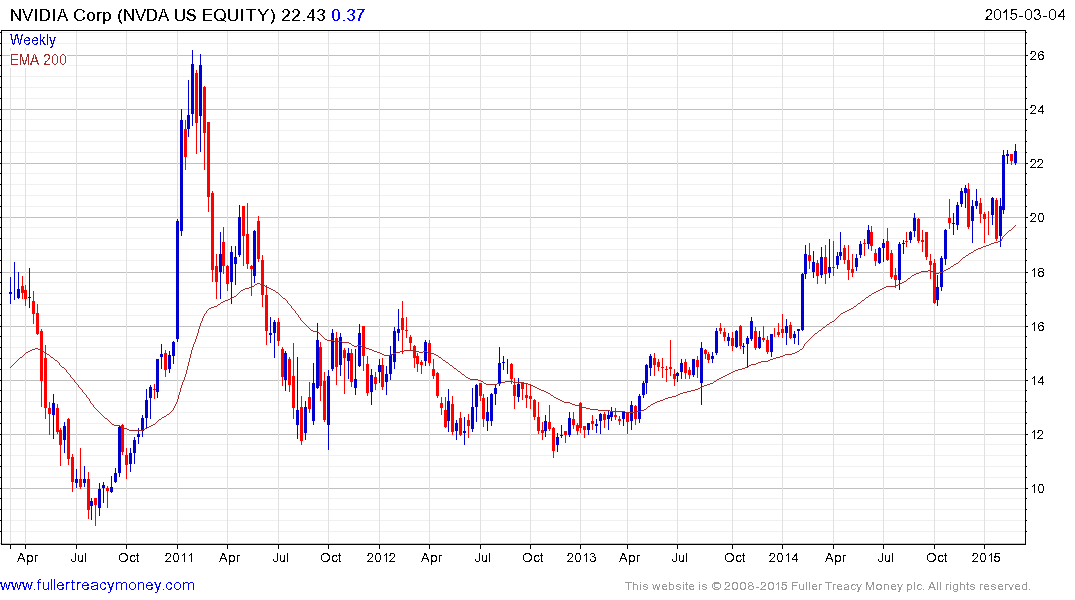Click the chart title 'NVIDIA Corp (NVDA US EQUITY)'
Viewport: 1075px width, 600px height.
coord(143,15)
